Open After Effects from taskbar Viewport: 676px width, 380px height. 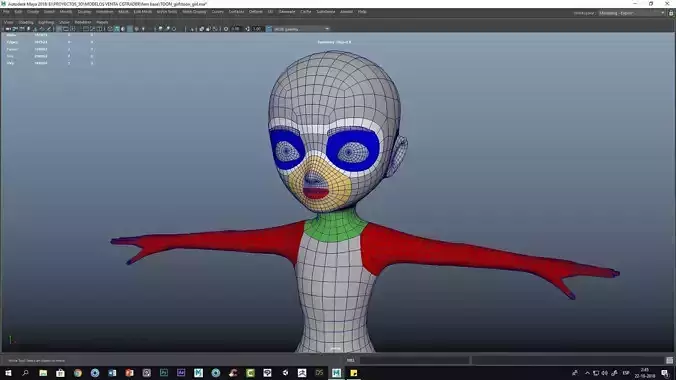coord(181,373)
